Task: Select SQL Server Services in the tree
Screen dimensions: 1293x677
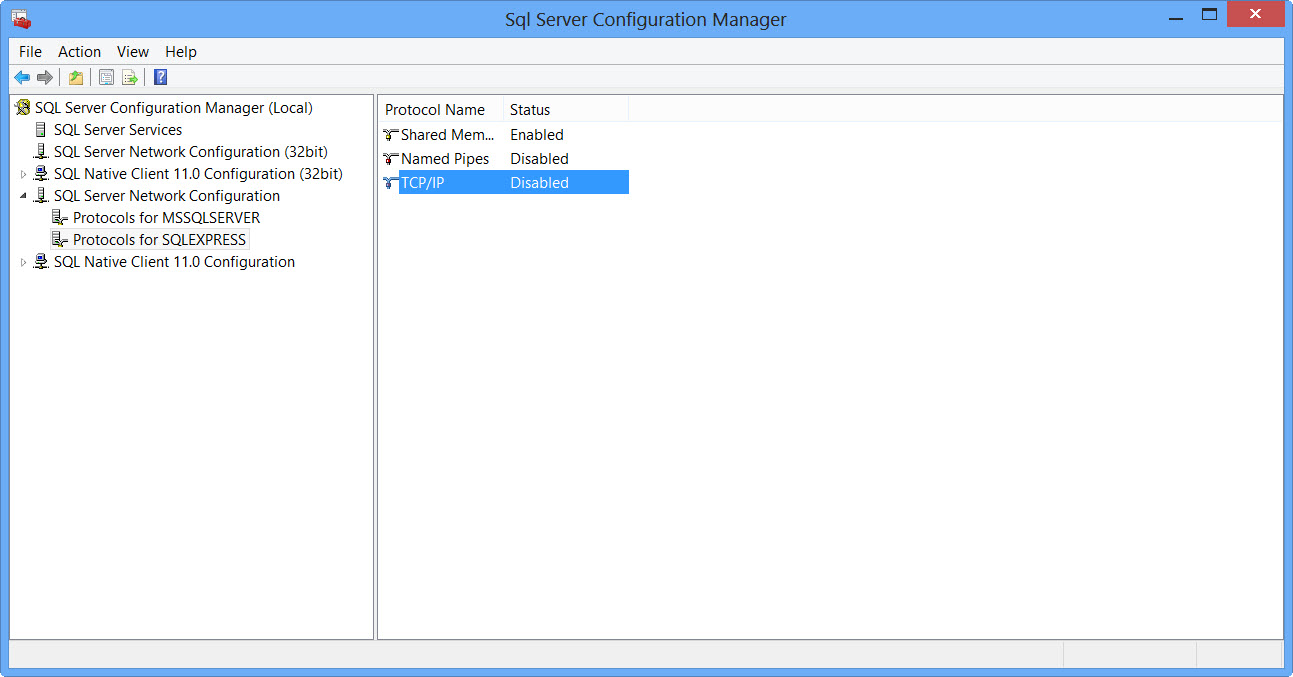Action: coord(117,129)
